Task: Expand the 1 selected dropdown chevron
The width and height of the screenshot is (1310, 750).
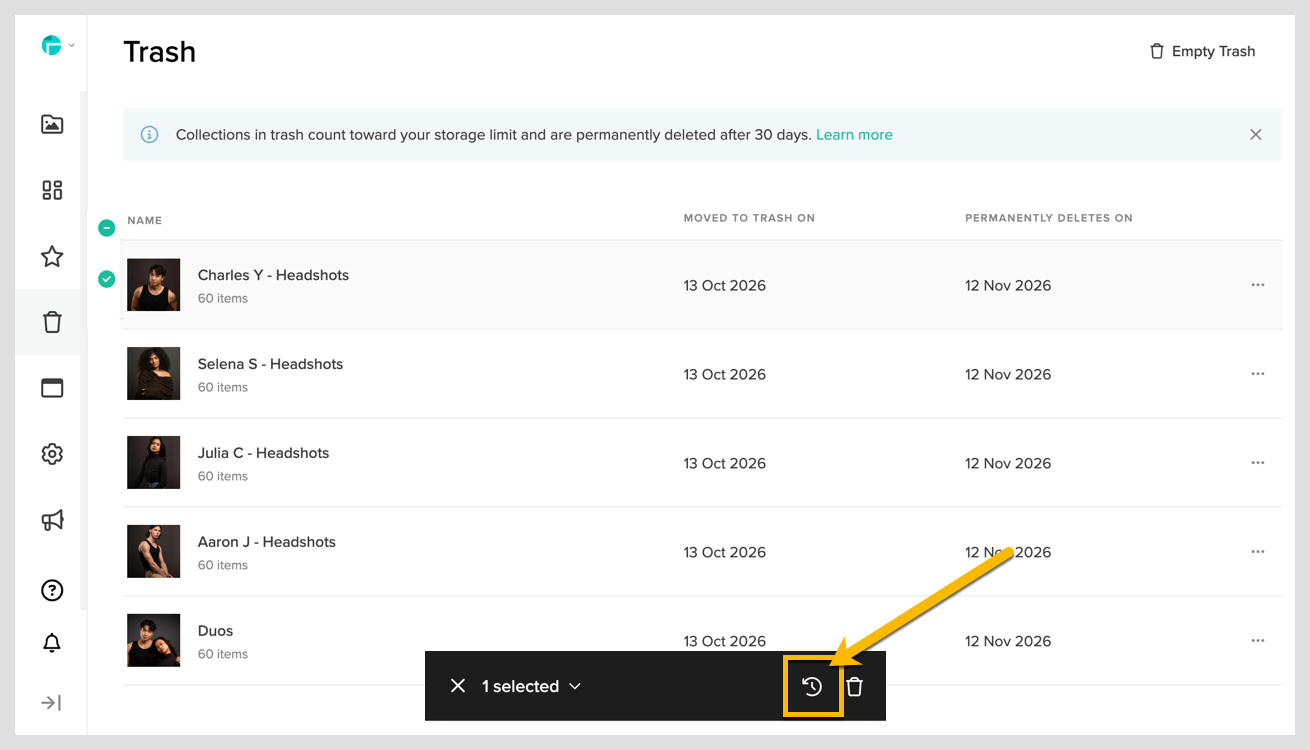Action: [575, 686]
